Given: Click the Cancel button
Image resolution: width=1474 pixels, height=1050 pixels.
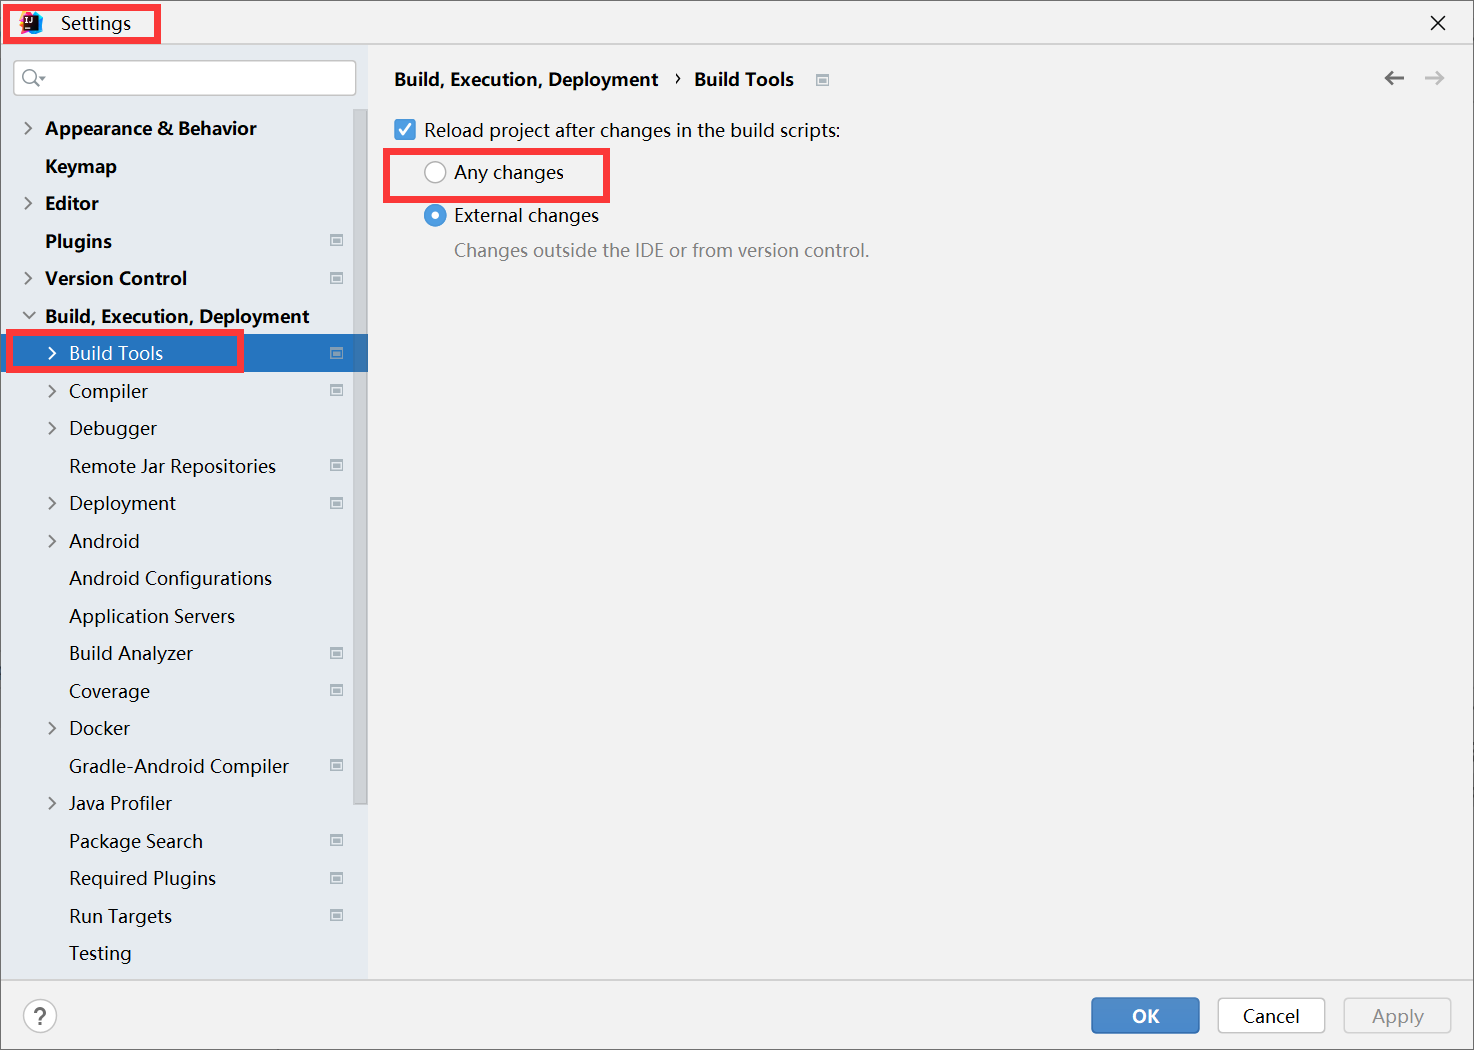Looking at the screenshot, I should coord(1271,1016).
